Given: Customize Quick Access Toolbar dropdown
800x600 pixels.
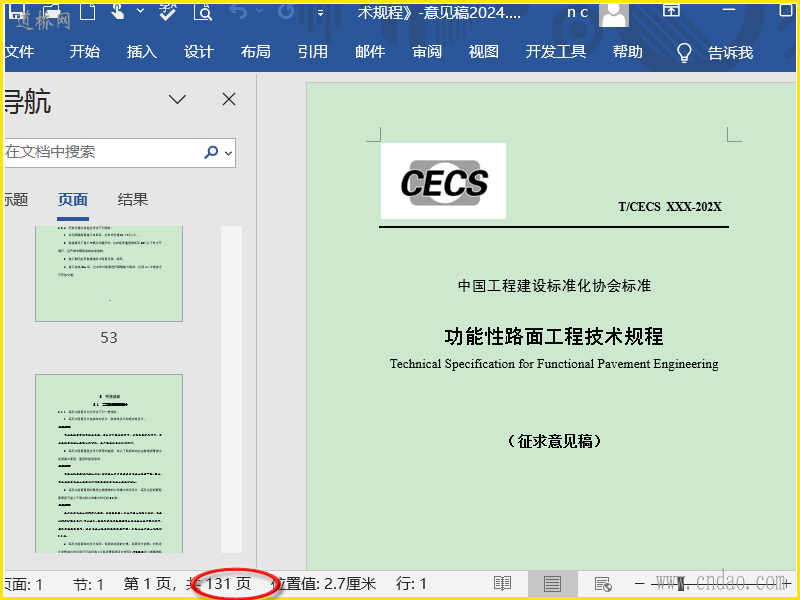Looking at the screenshot, I should tap(320, 13).
